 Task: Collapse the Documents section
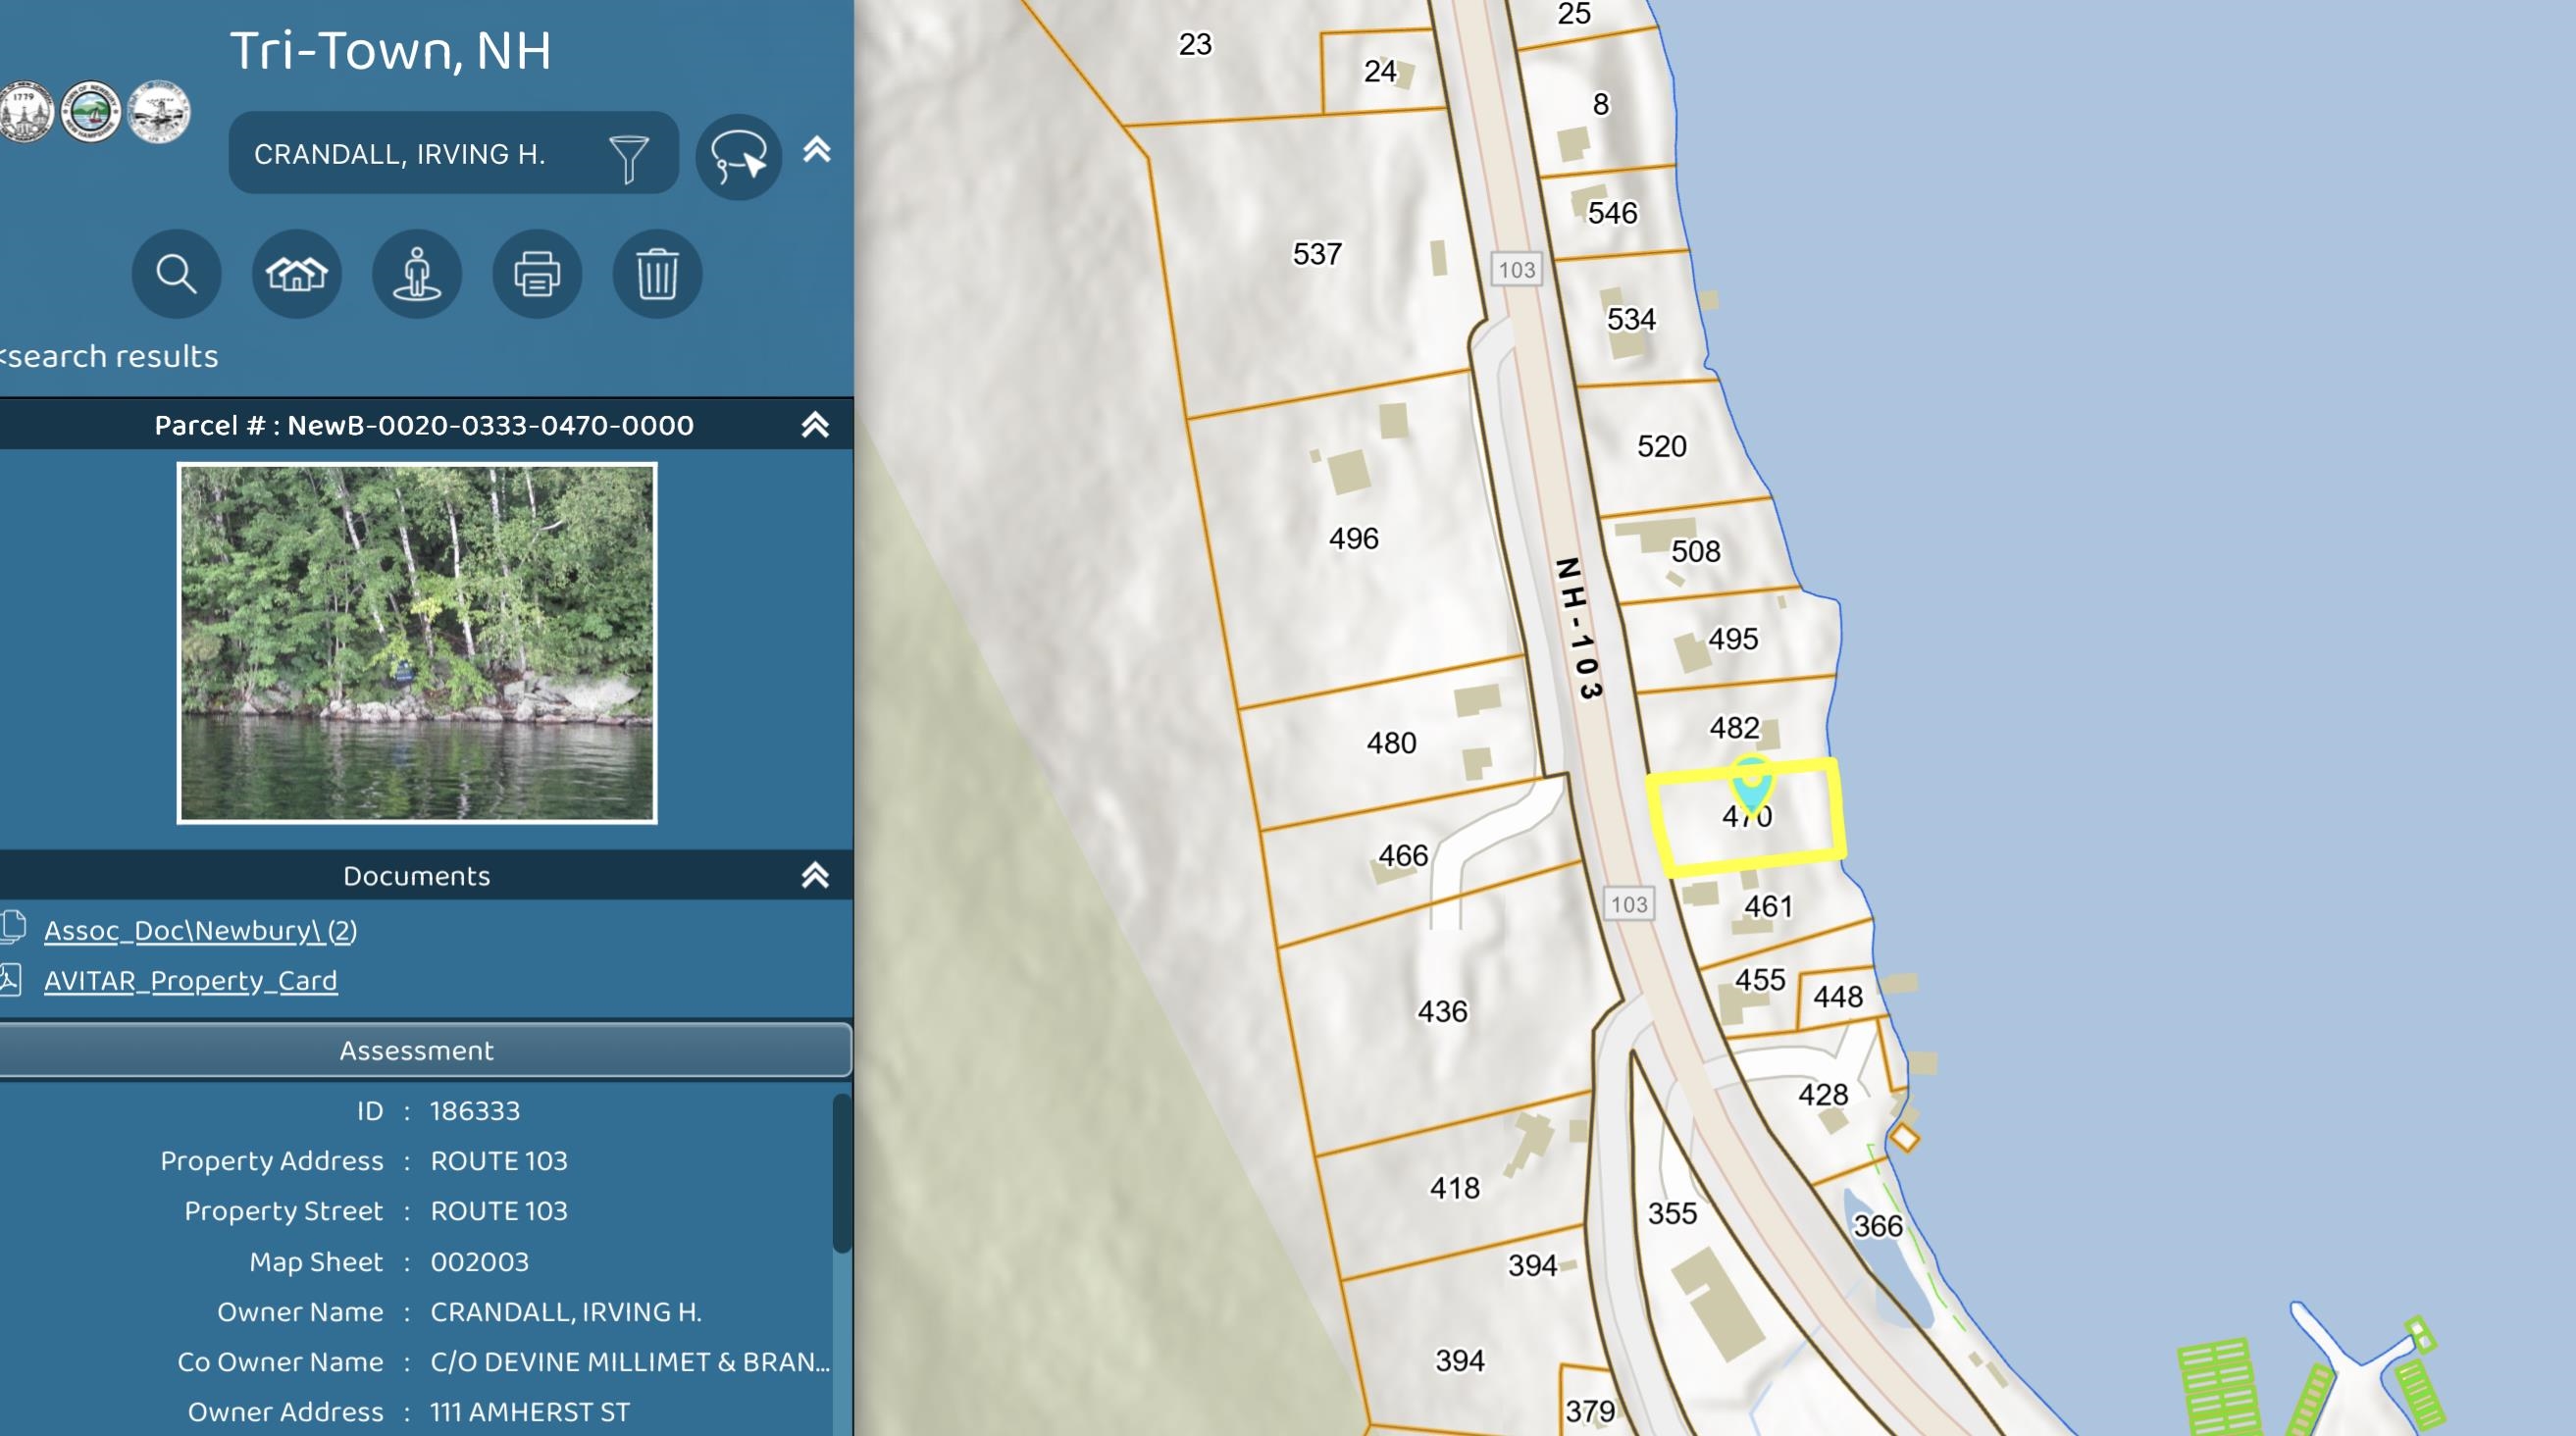pyautogui.click(x=815, y=875)
